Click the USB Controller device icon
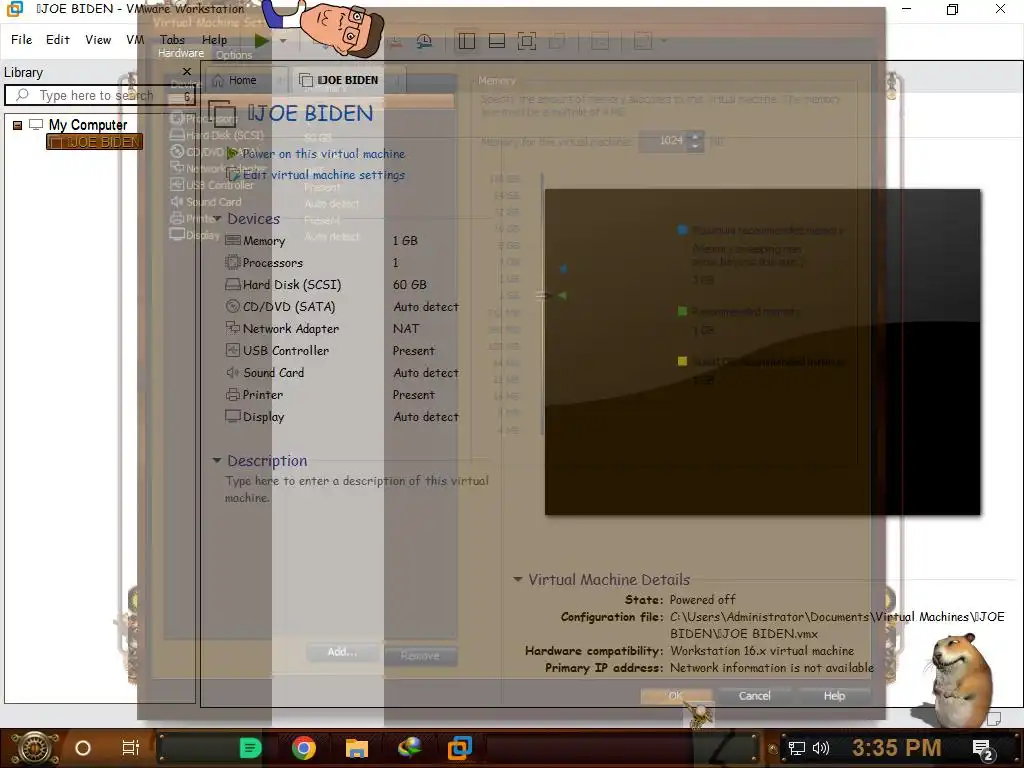1024x768 pixels. 232,350
